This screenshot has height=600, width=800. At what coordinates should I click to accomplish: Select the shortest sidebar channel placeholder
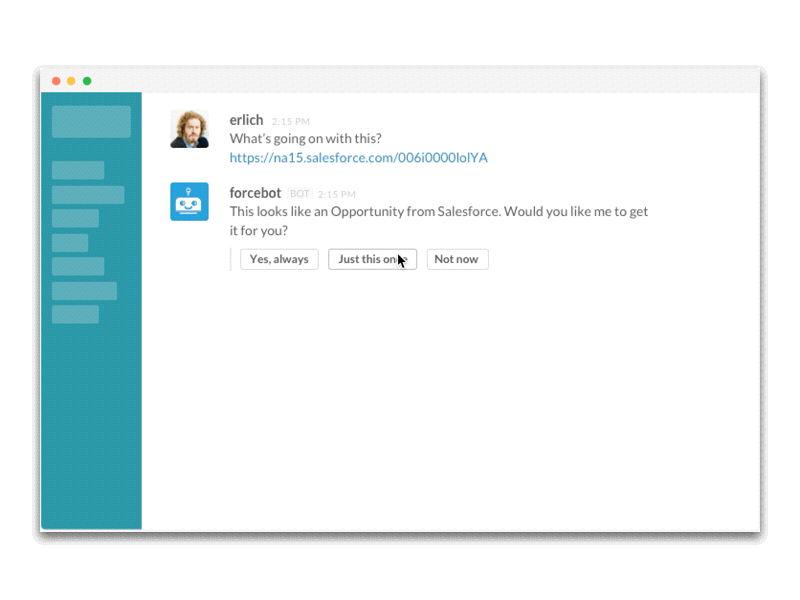pos(70,243)
